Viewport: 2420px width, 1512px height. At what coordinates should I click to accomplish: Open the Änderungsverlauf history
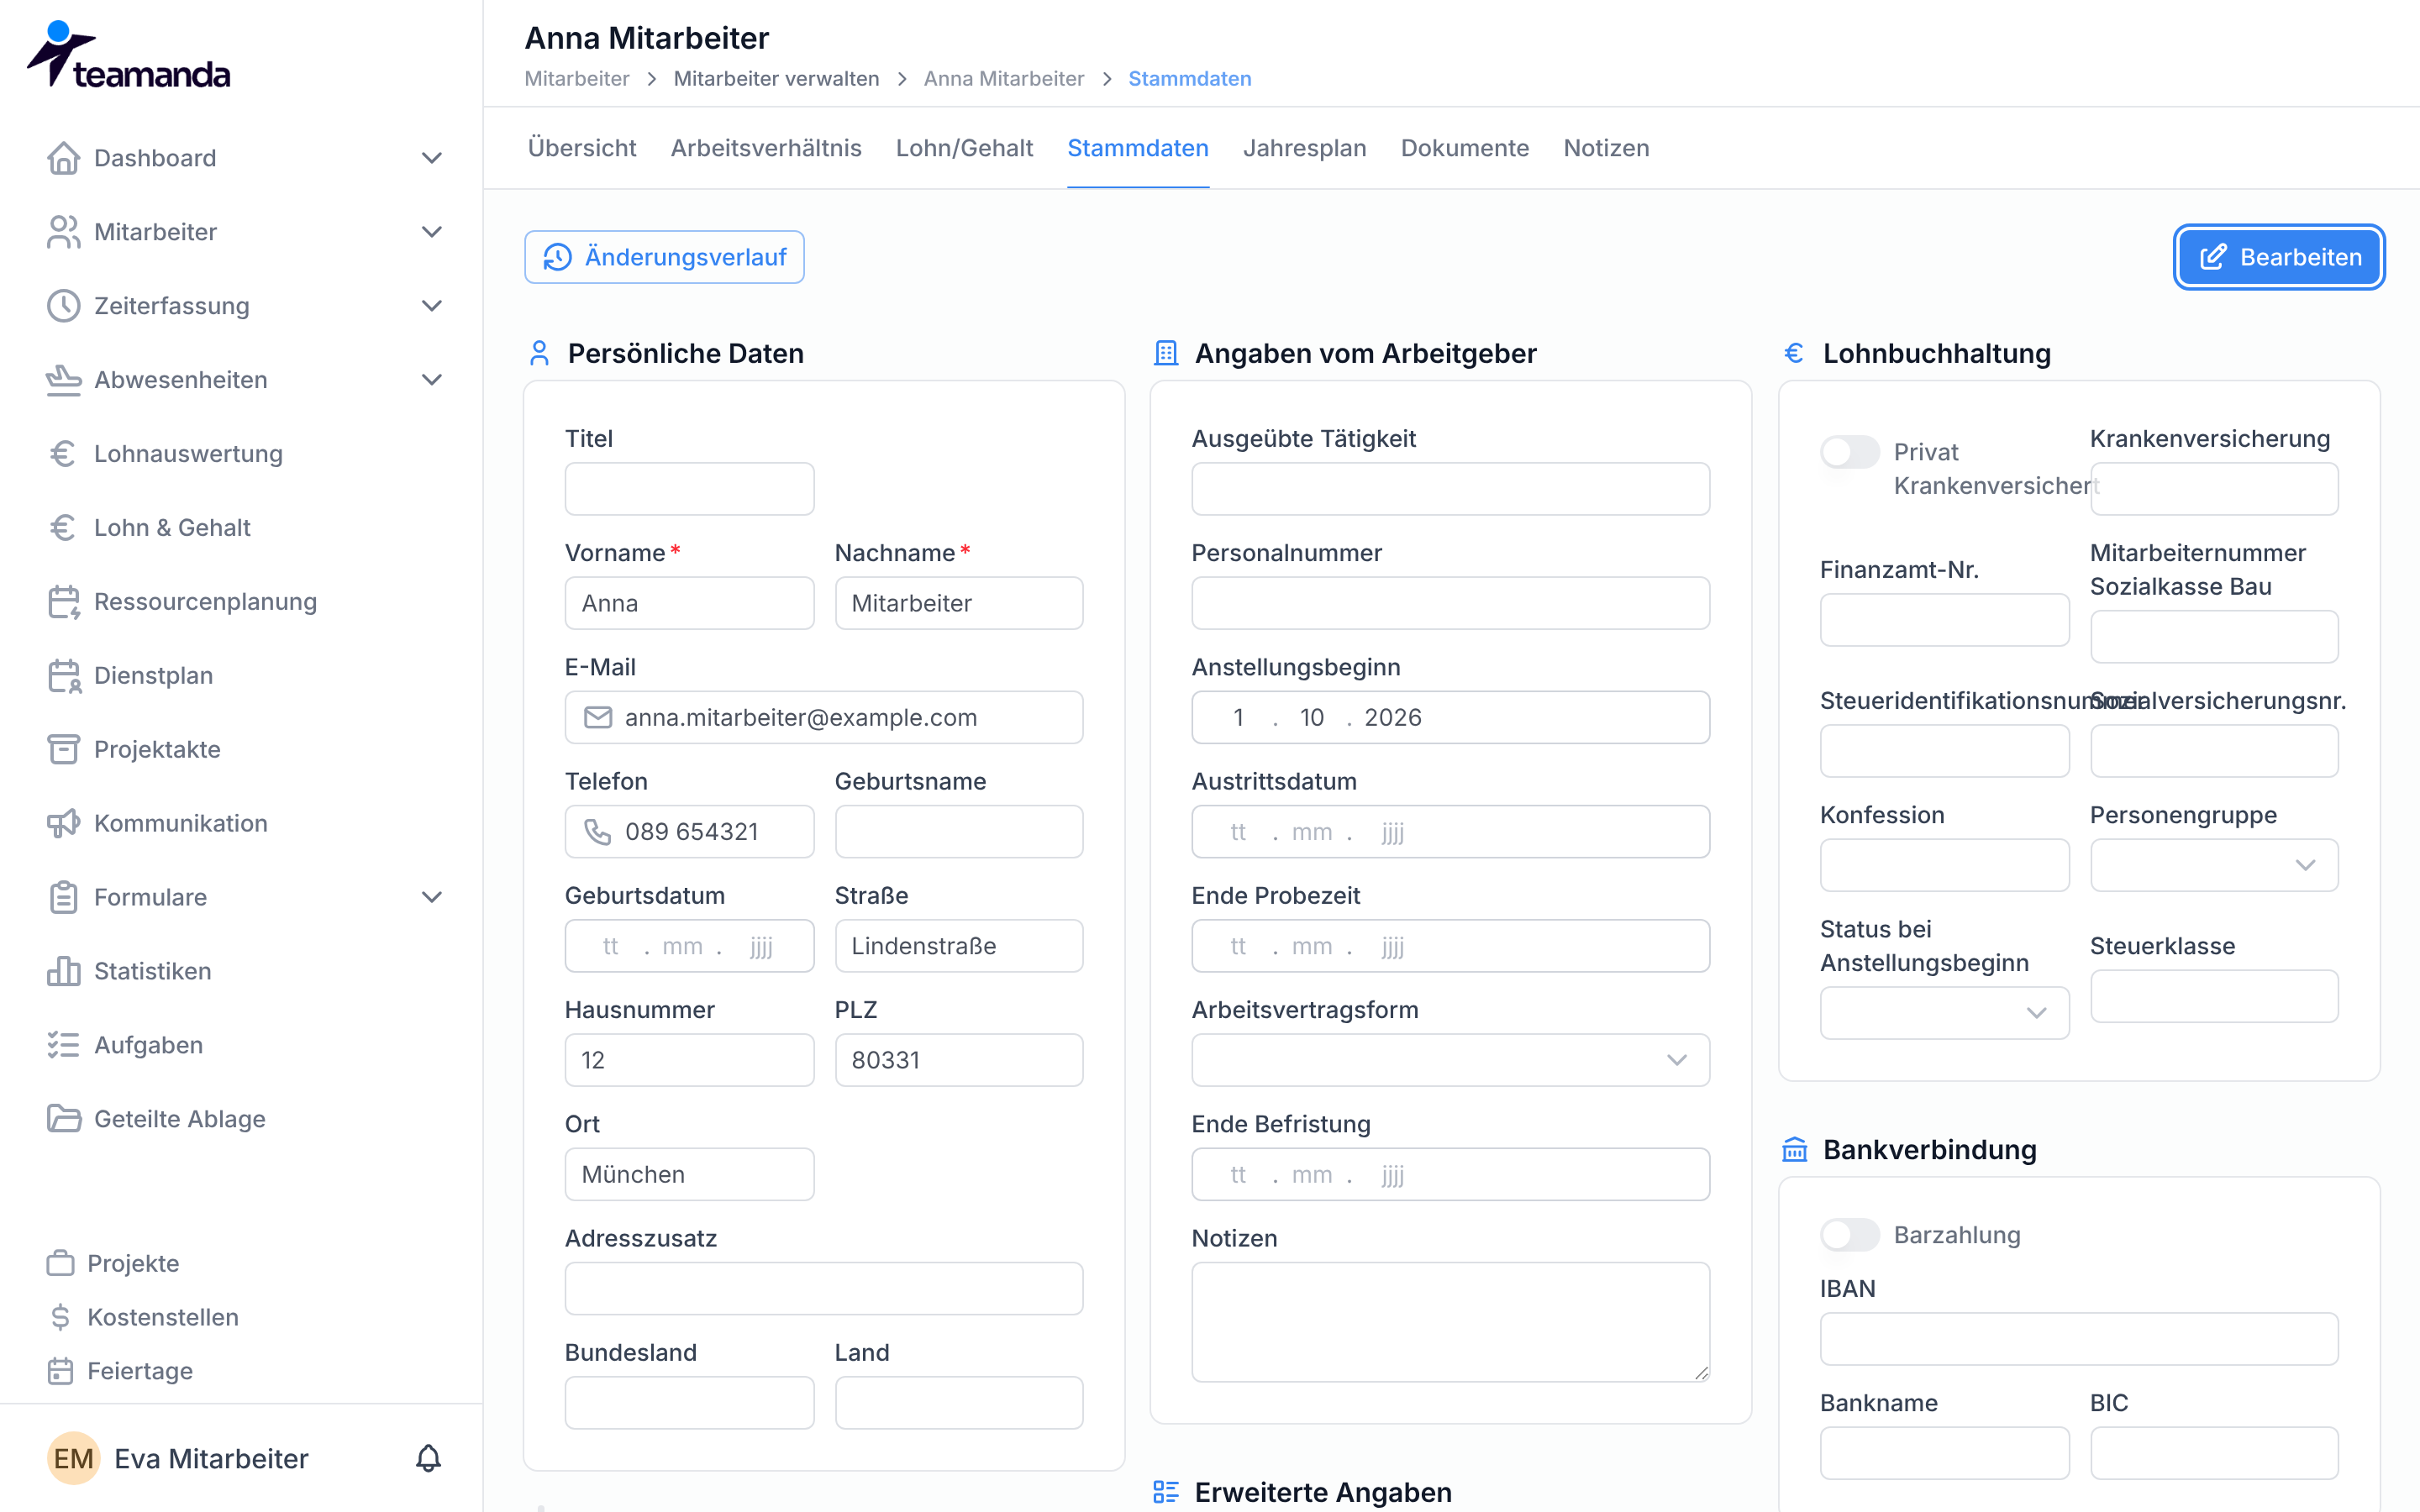click(x=664, y=257)
